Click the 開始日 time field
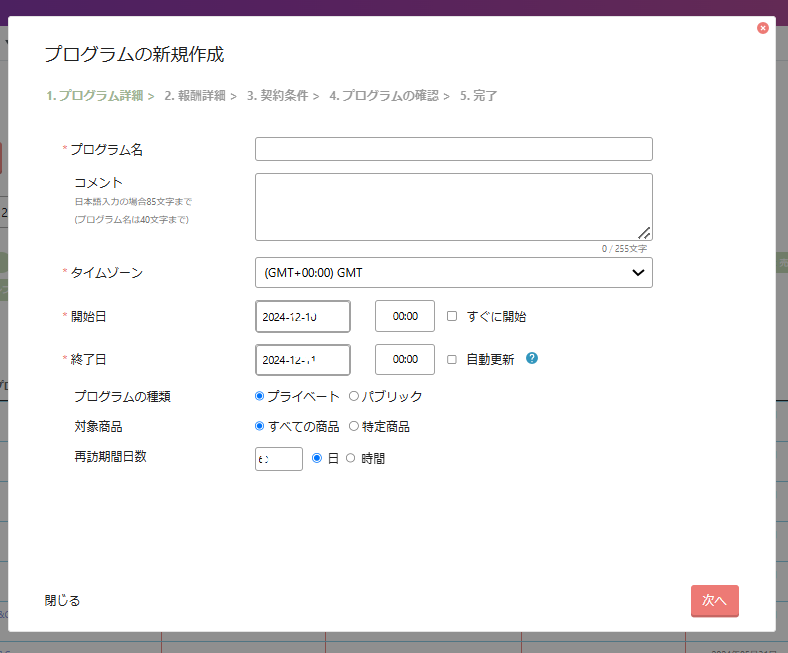The image size is (788, 653). pyautogui.click(x=404, y=316)
